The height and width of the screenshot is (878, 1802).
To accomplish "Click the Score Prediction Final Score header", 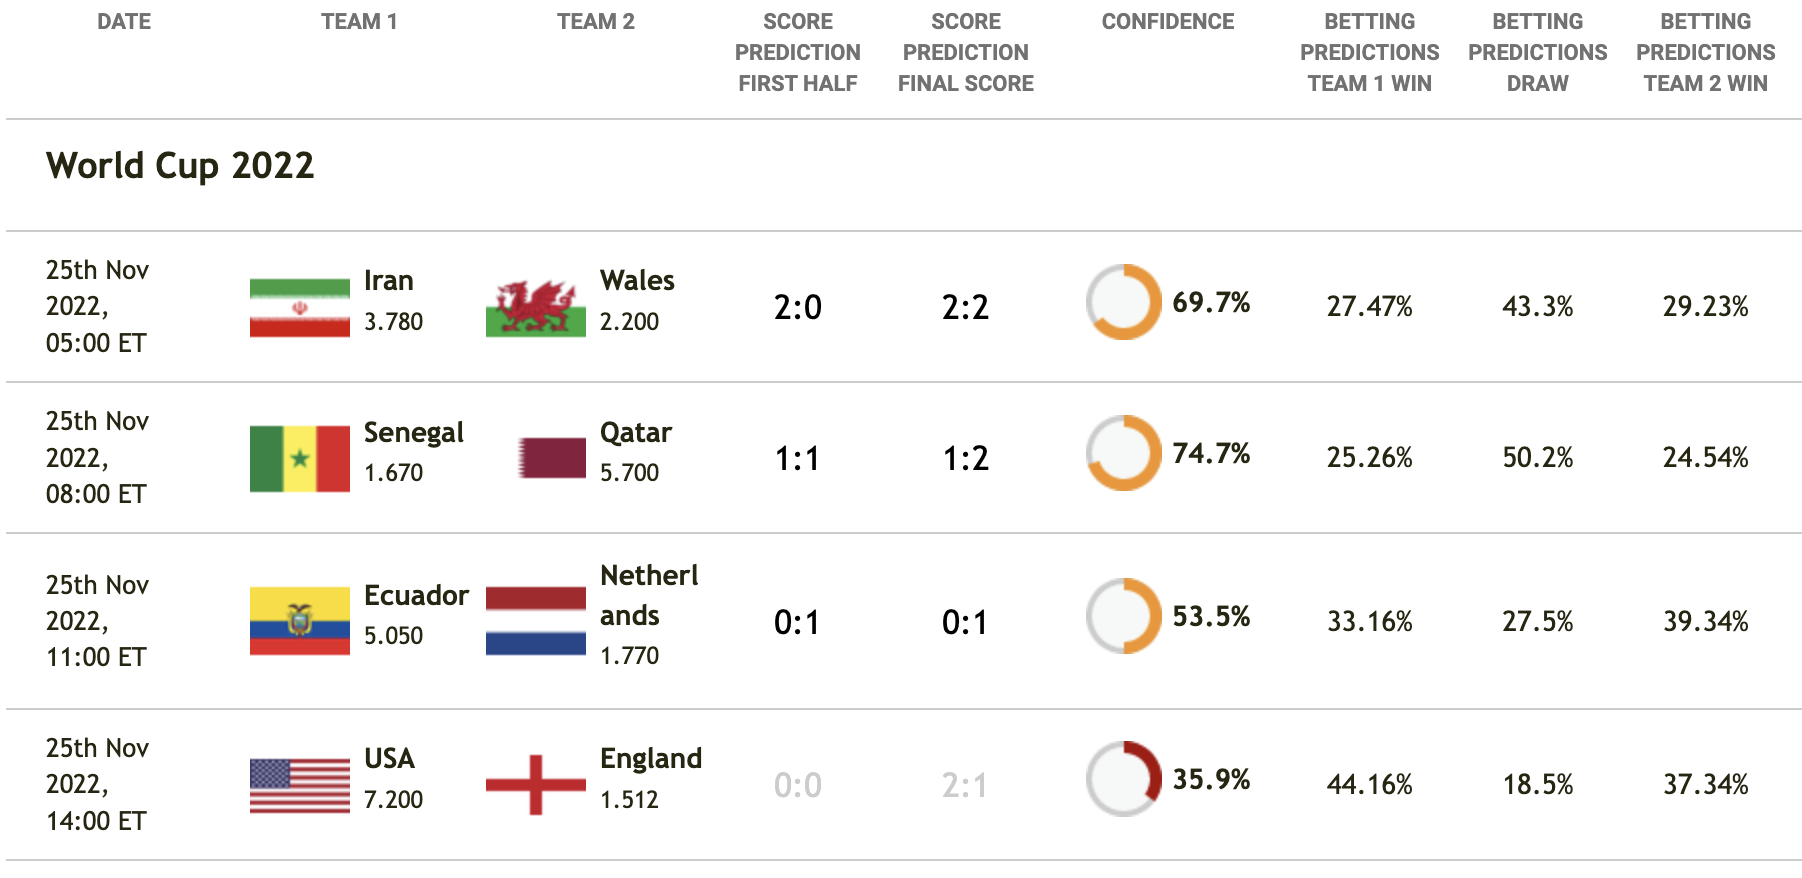I will (966, 52).
